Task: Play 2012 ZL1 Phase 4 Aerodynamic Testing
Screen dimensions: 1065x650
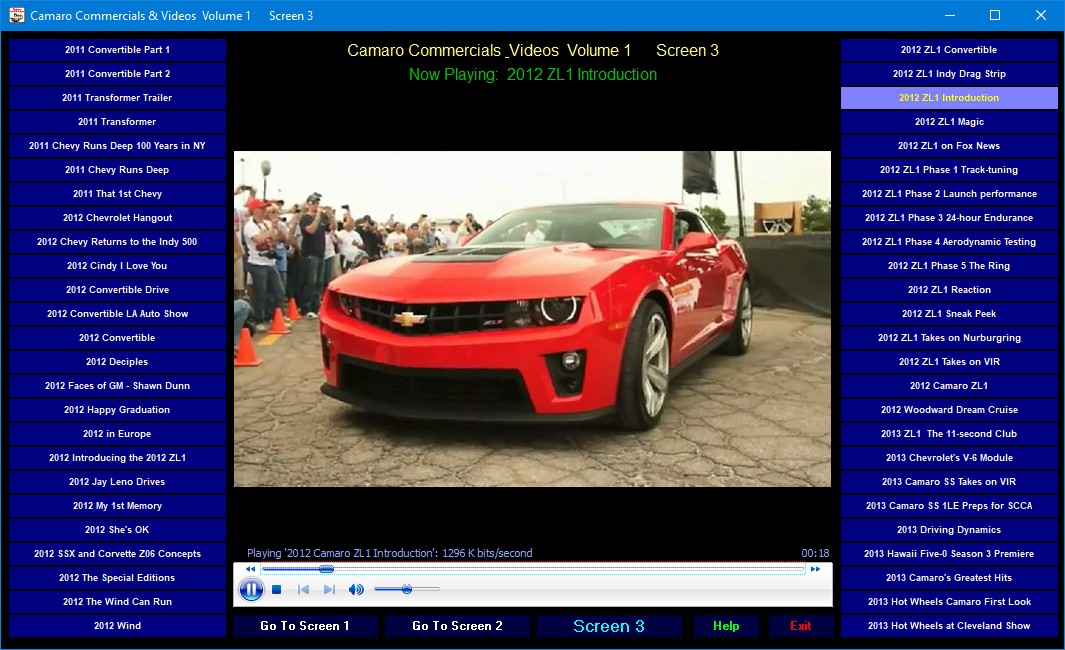Action: 949,242
